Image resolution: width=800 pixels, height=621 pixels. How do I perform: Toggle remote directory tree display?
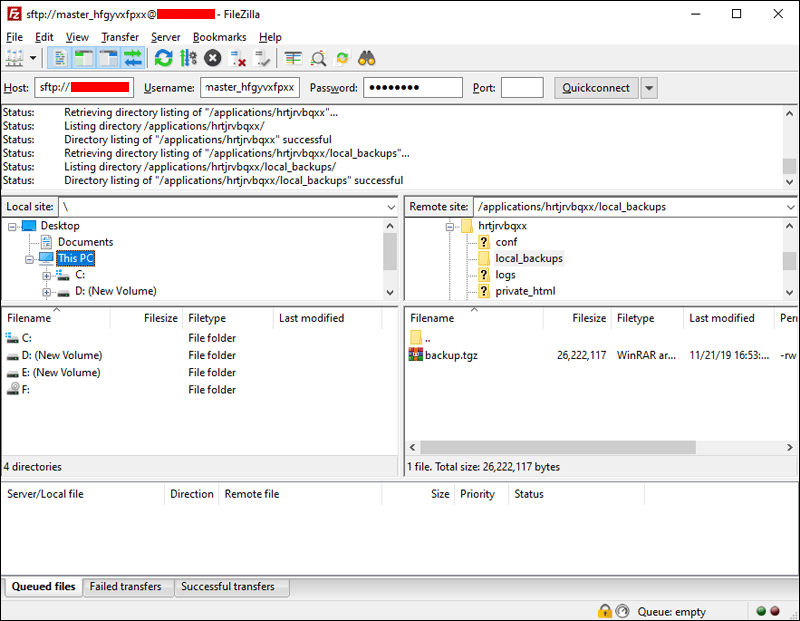point(108,58)
